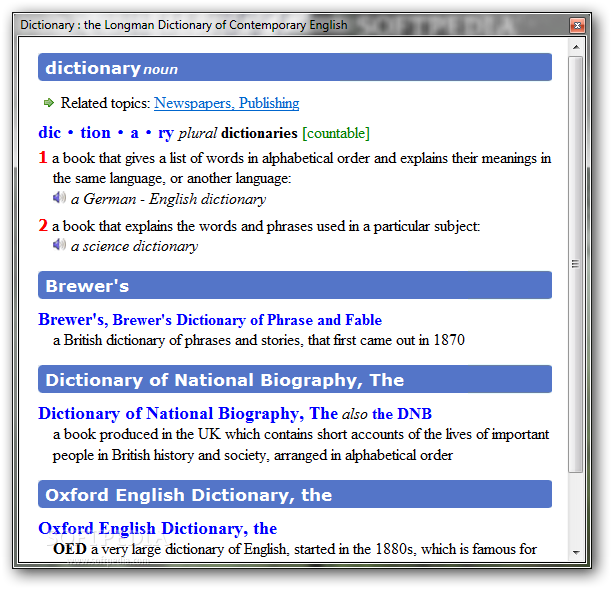612x589 pixels.
Task: Play audio for 'a German - English dictionary'
Action: pos(59,198)
